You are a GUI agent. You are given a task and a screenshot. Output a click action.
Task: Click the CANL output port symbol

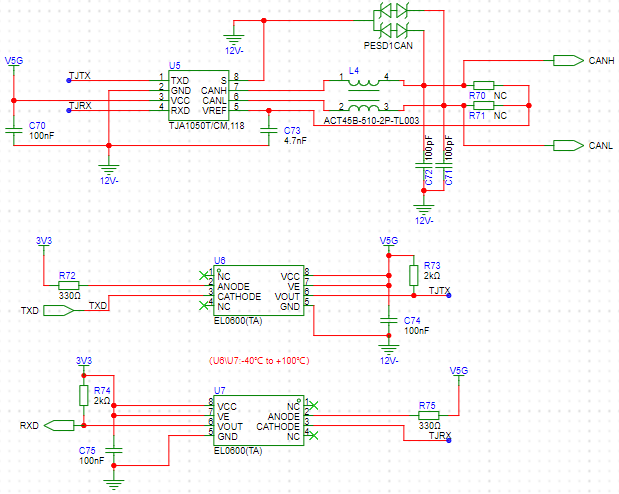568,145
